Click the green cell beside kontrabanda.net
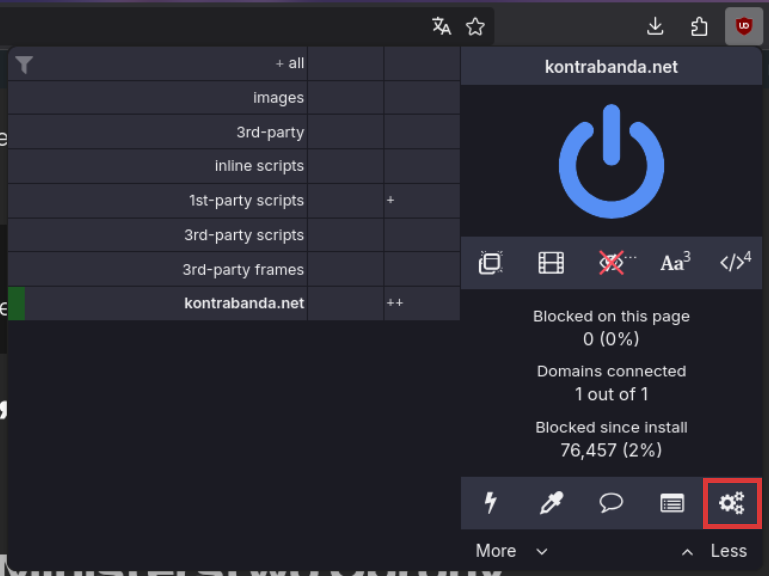This screenshot has height=576, width=769. (x=16, y=303)
